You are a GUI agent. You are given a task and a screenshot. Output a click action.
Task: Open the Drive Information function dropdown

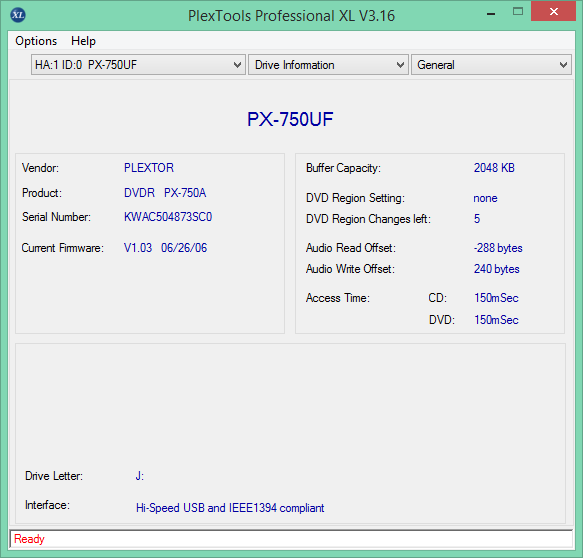pyautogui.click(x=328, y=65)
